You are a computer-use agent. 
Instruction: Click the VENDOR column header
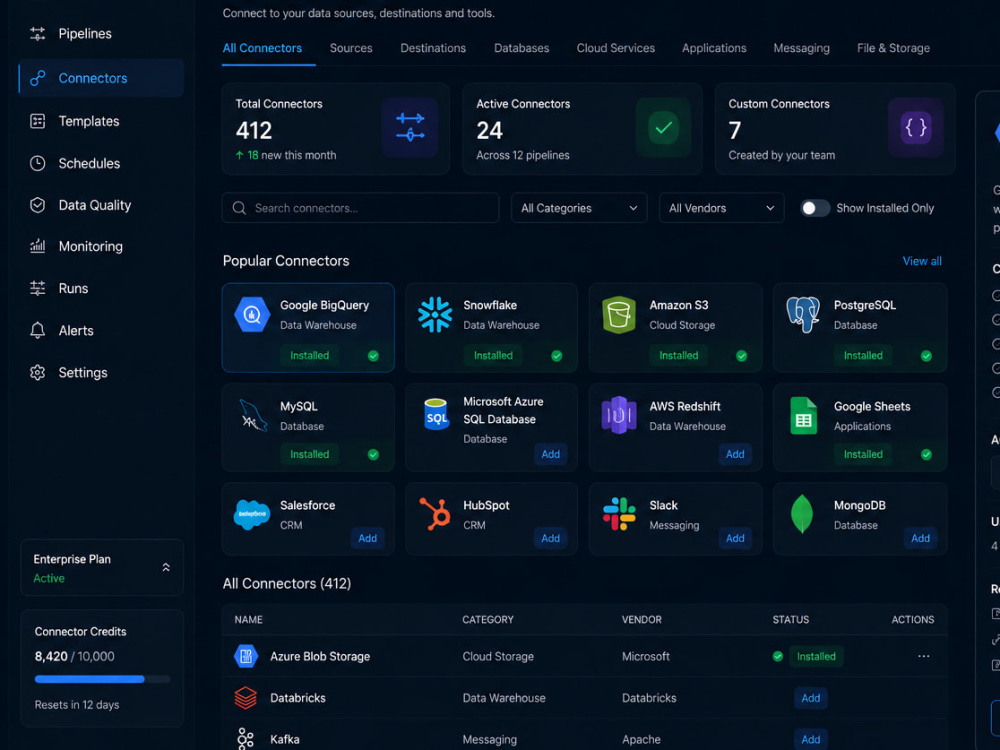point(642,620)
